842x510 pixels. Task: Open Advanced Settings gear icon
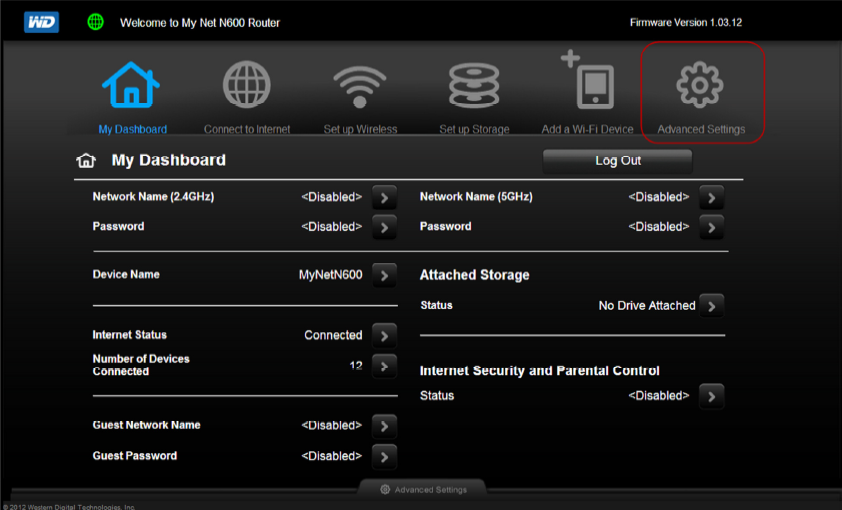point(700,85)
